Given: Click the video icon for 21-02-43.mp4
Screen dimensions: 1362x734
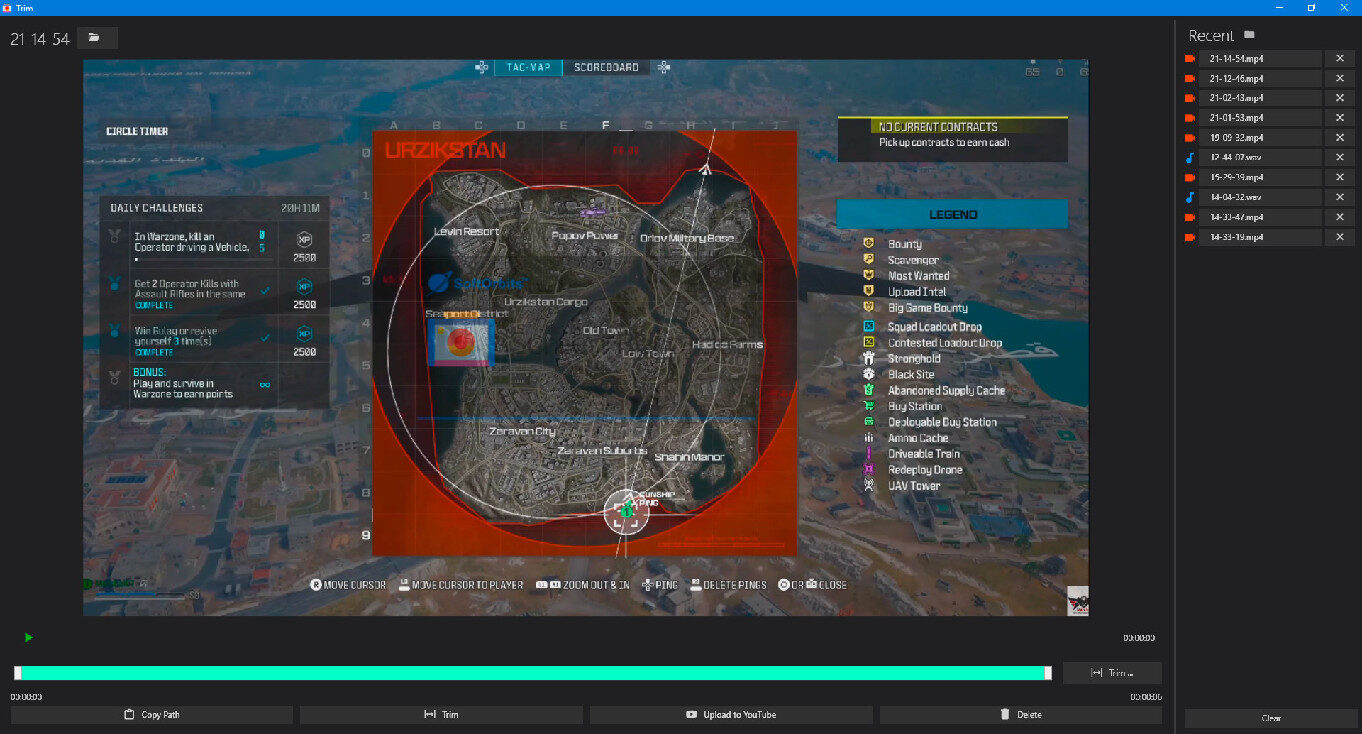Looking at the screenshot, I should click(1189, 98).
